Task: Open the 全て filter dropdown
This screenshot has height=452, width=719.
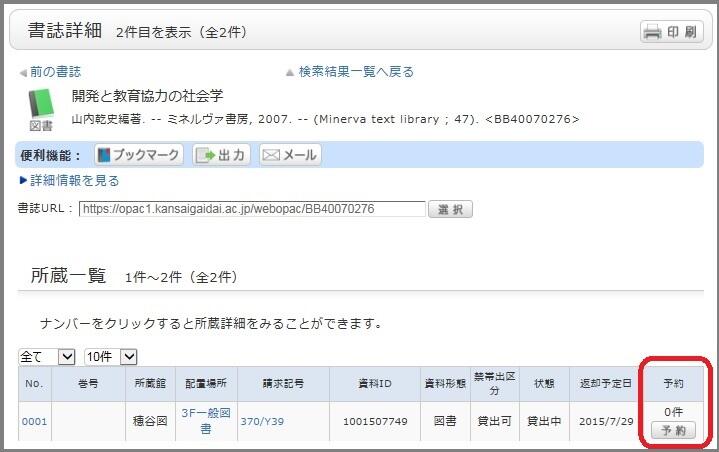Action: tap(47, 356)
